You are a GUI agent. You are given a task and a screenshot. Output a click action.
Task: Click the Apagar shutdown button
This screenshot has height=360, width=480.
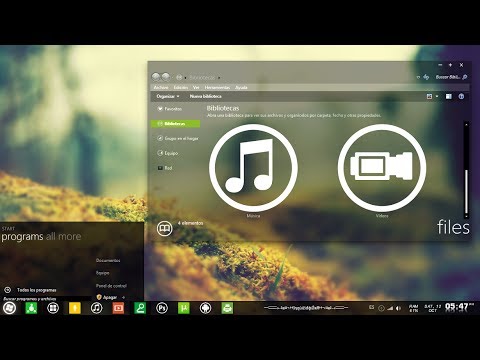click(107, 297)
